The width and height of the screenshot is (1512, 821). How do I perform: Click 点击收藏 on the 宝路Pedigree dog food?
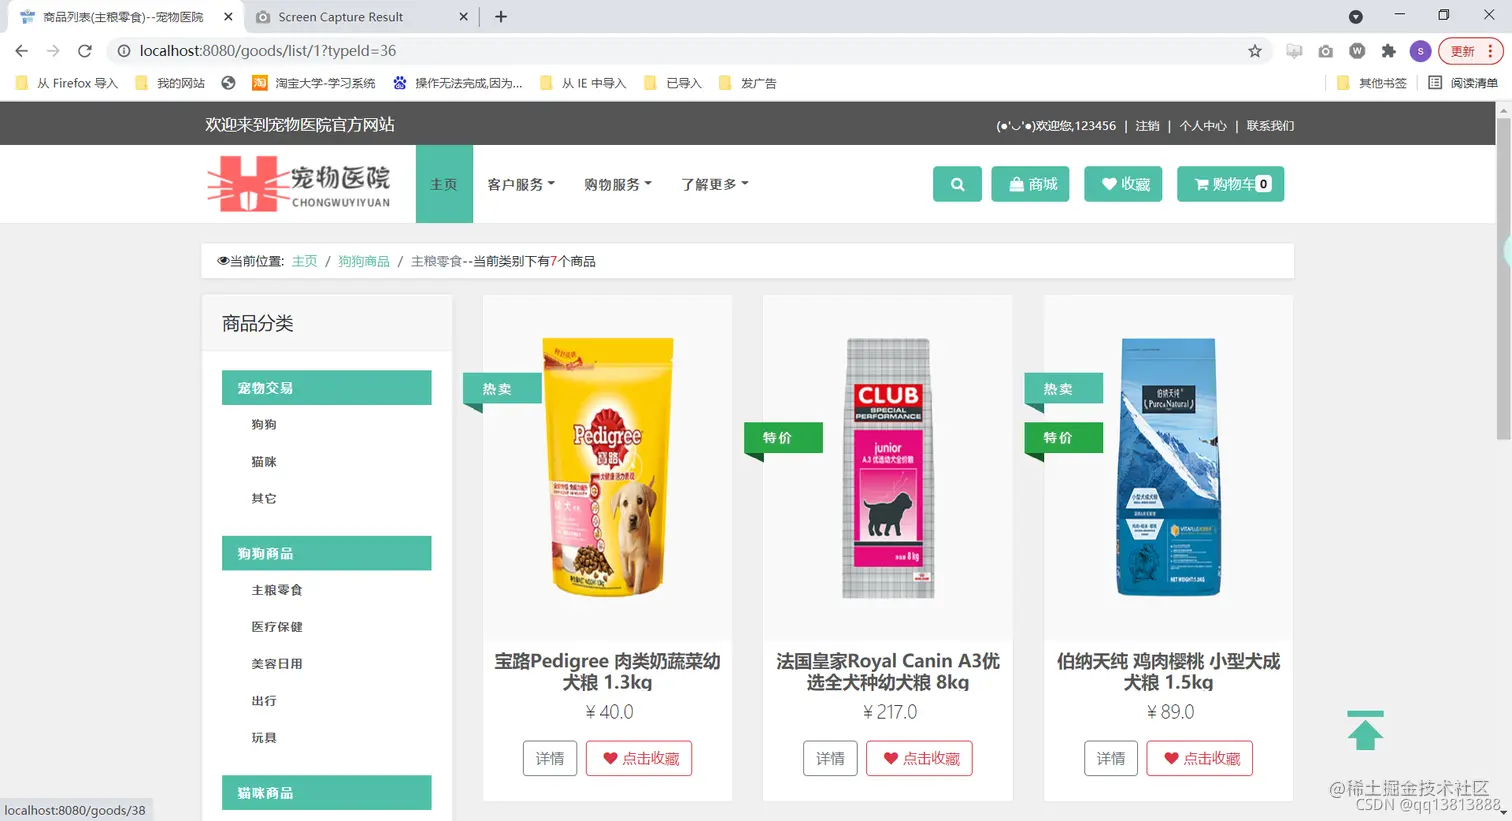pyautogui.click(x=639, y=758)
